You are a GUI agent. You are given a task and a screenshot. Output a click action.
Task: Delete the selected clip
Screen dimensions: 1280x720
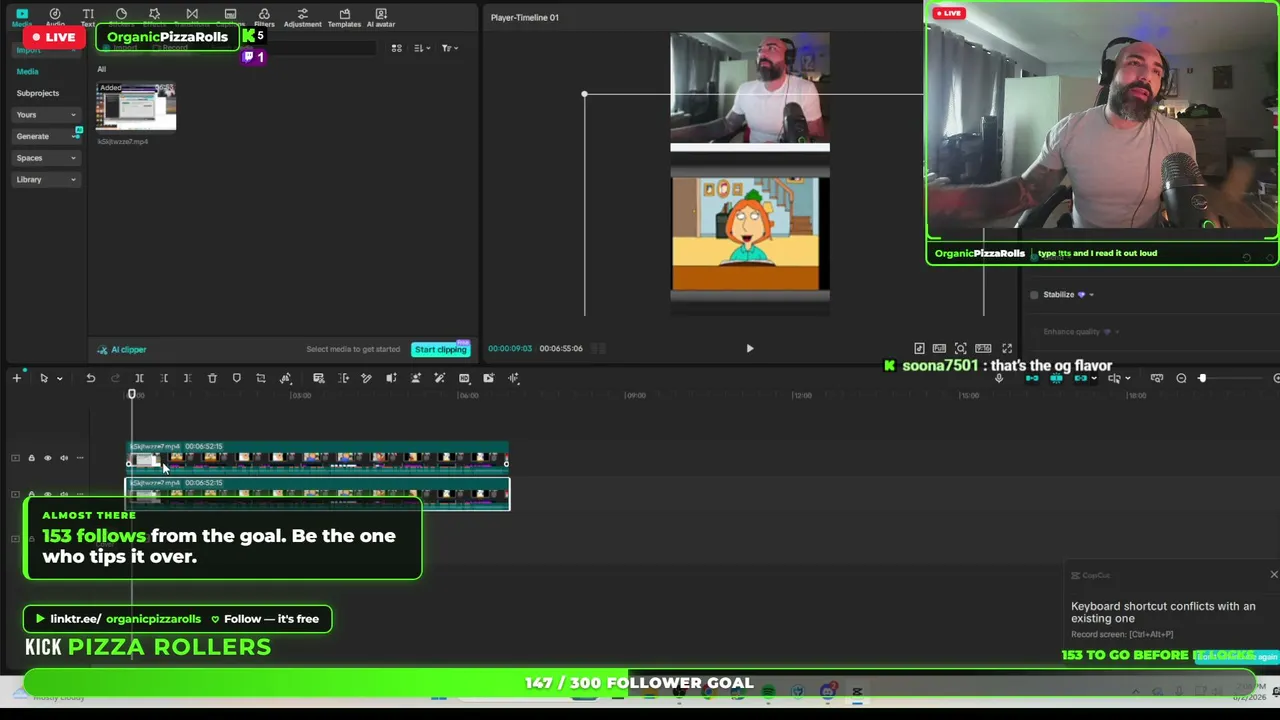pyautogui.click(x=212, y=378)
